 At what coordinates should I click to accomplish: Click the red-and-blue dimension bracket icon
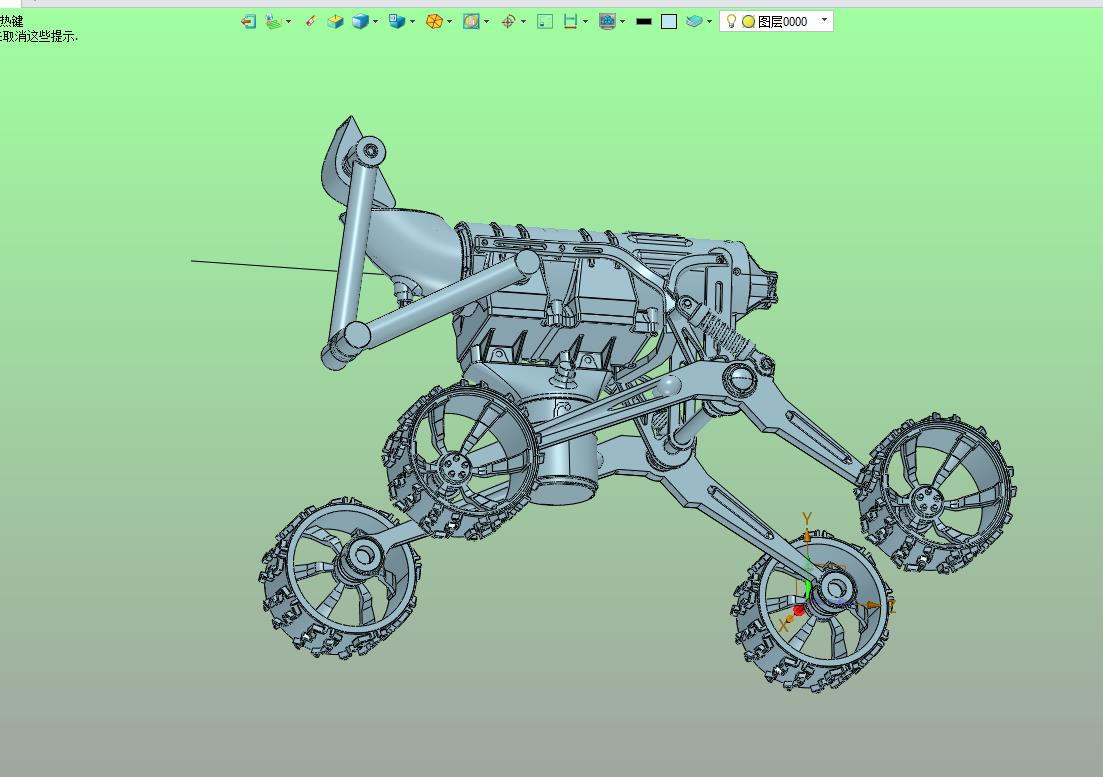[570, 22]
